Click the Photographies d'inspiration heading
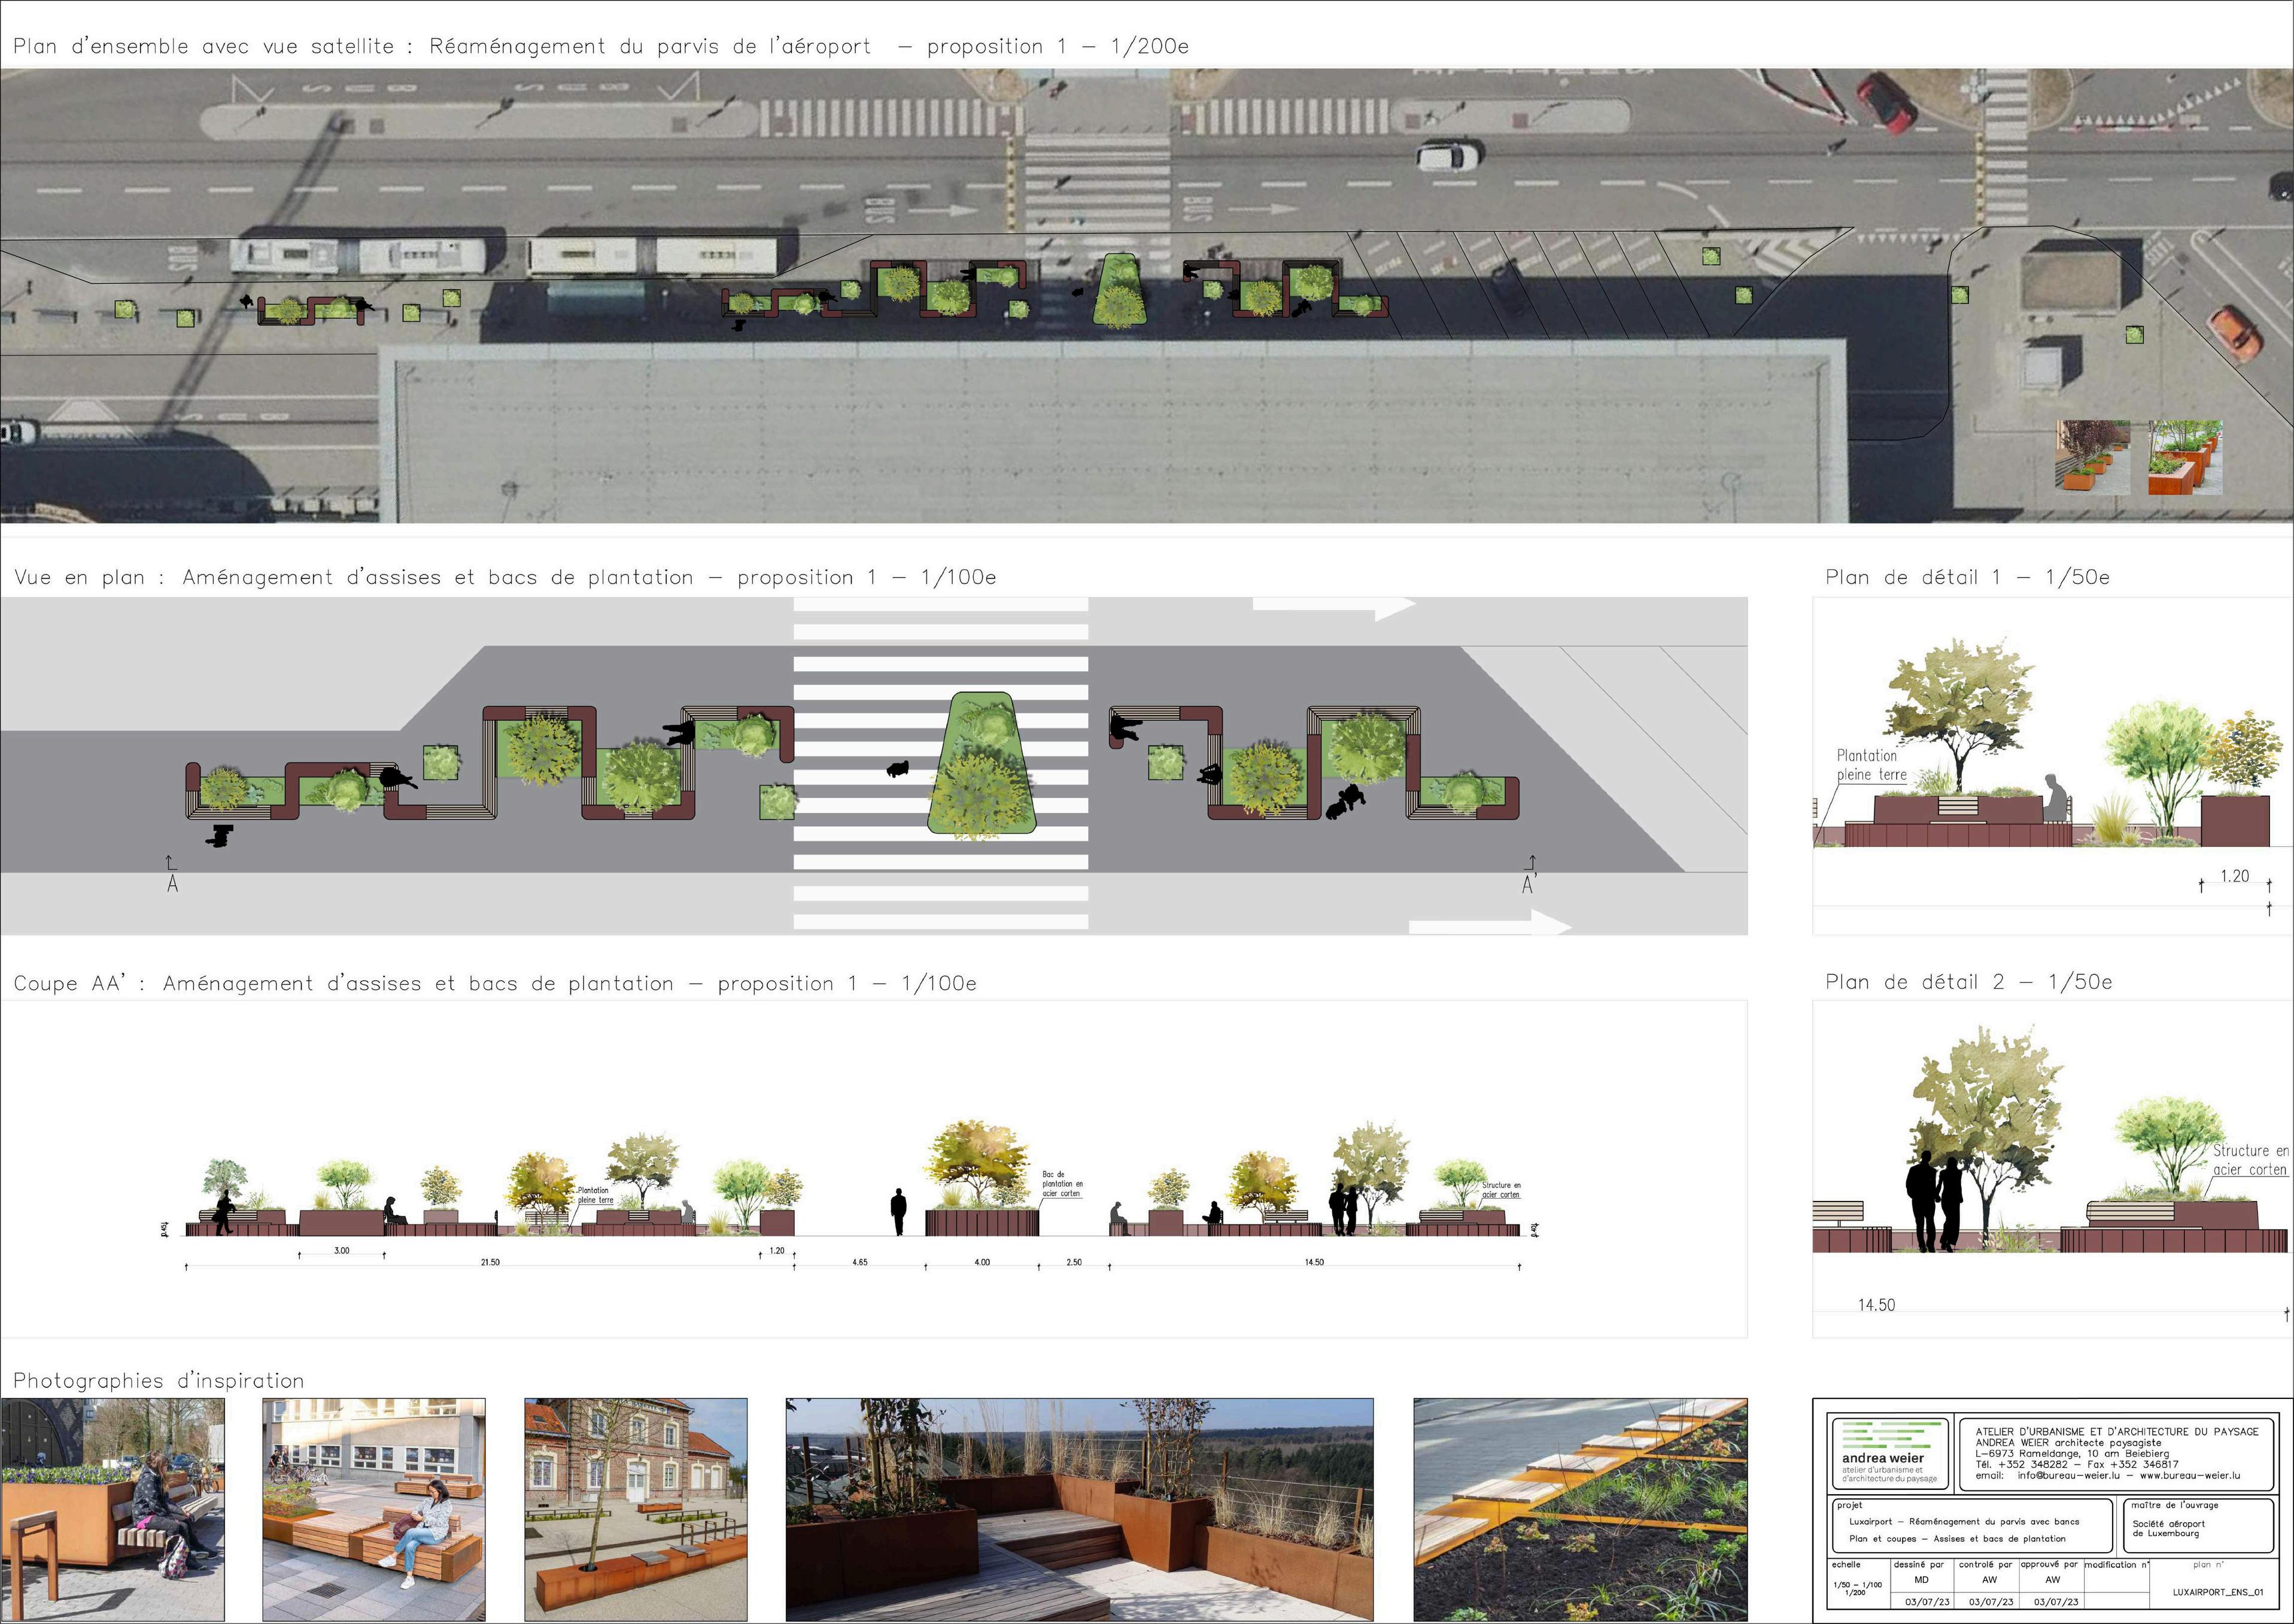The height and width of the screenshot is (1624, 2294). (x=158, y=1381)
